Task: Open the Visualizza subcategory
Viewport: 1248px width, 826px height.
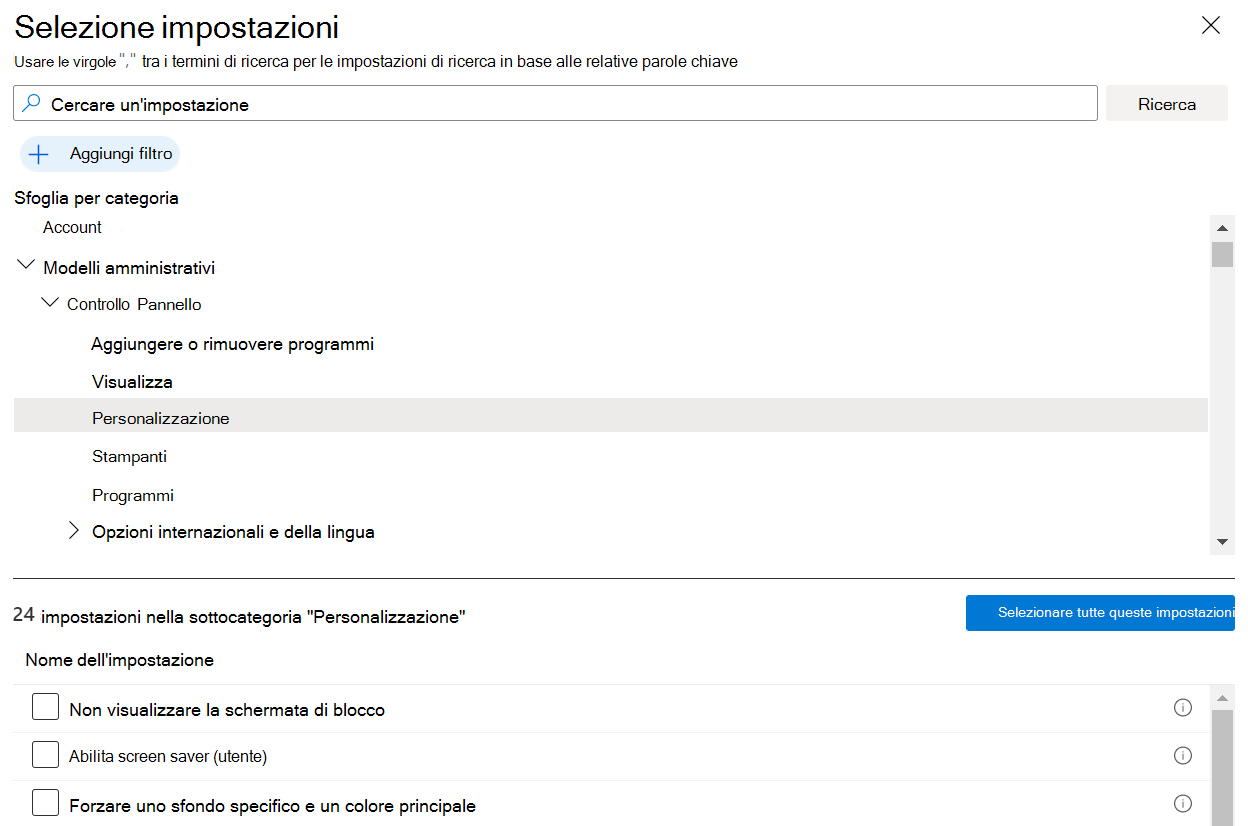Action: (x=132, y=382)
